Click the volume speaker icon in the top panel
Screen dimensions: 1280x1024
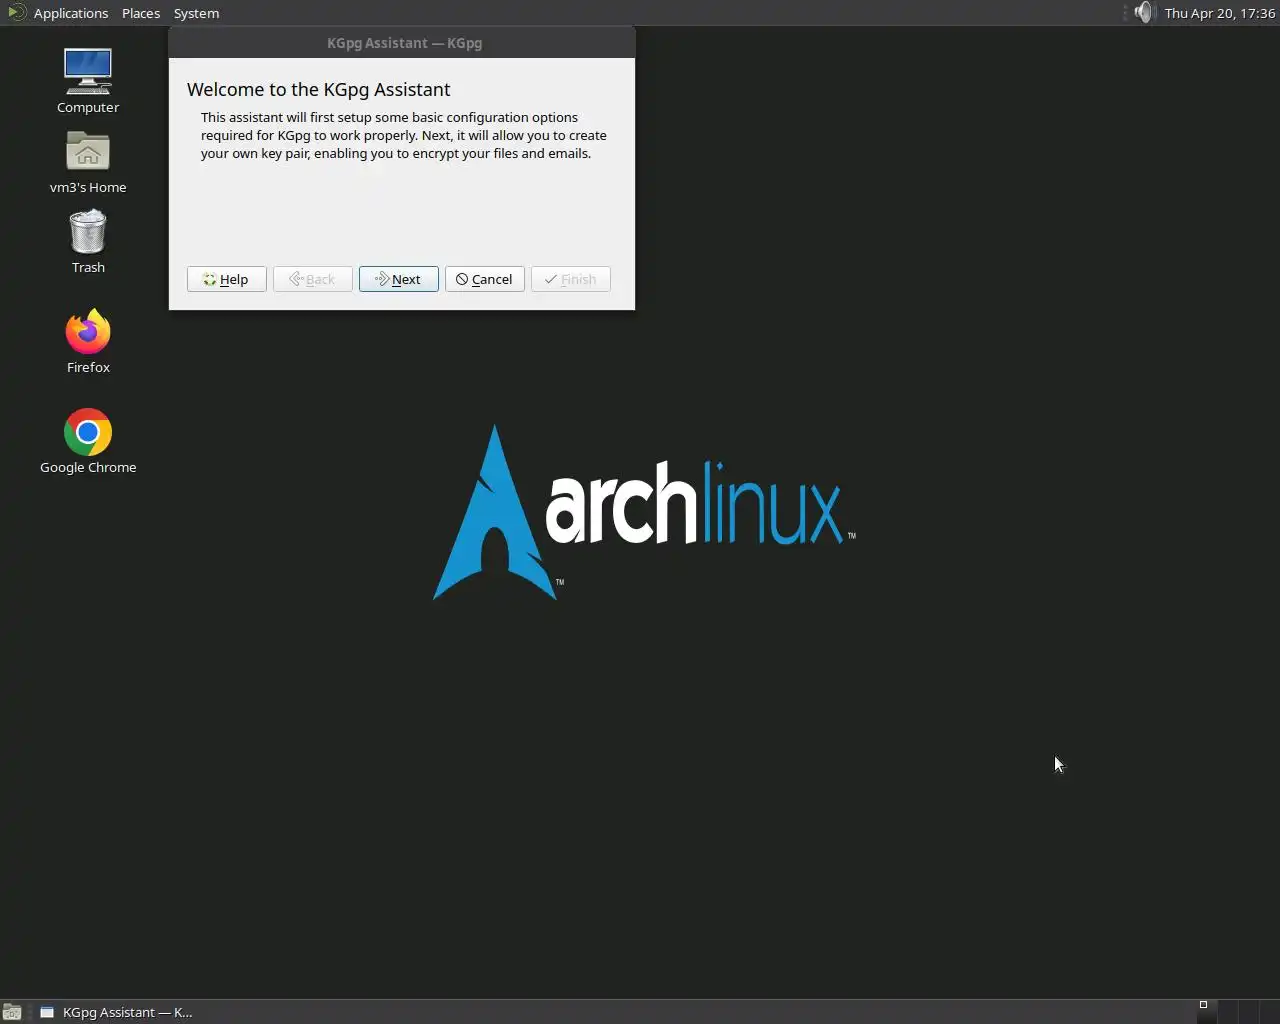(1144, 13)
